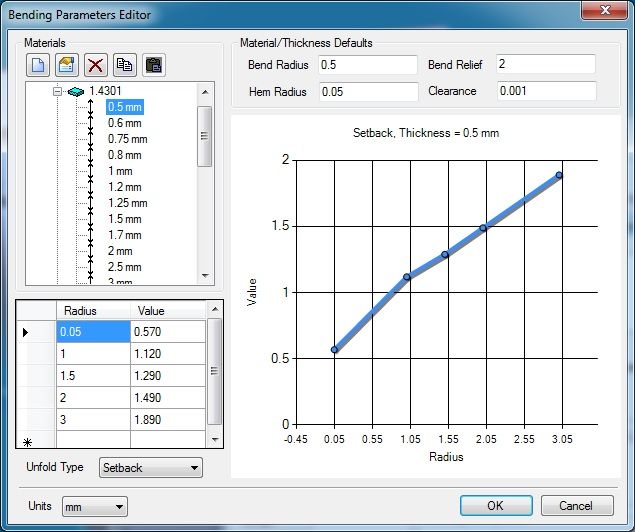Click the Paste icon in Materials toolbar
The height and width of the screenshot is (532, 635).
153,66
